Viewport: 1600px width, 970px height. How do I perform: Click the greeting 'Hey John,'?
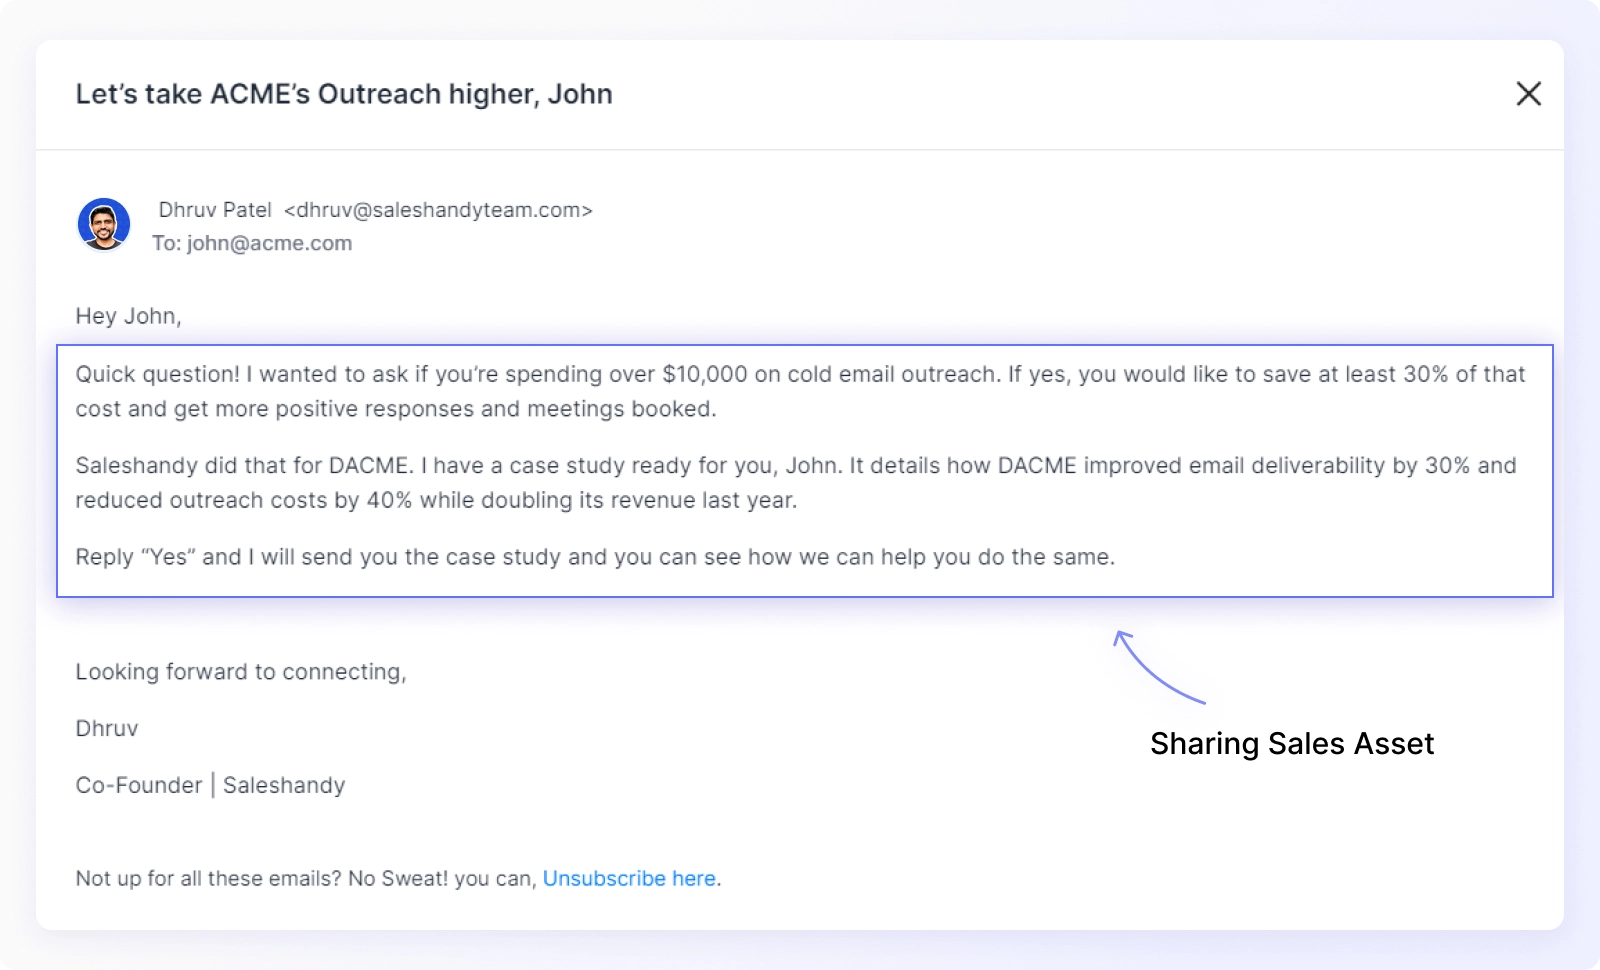[x=128, y=316]
